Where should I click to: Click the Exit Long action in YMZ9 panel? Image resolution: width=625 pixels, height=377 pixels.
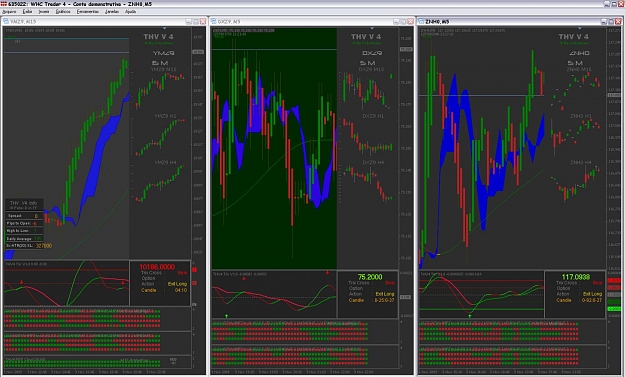point(177,284)
